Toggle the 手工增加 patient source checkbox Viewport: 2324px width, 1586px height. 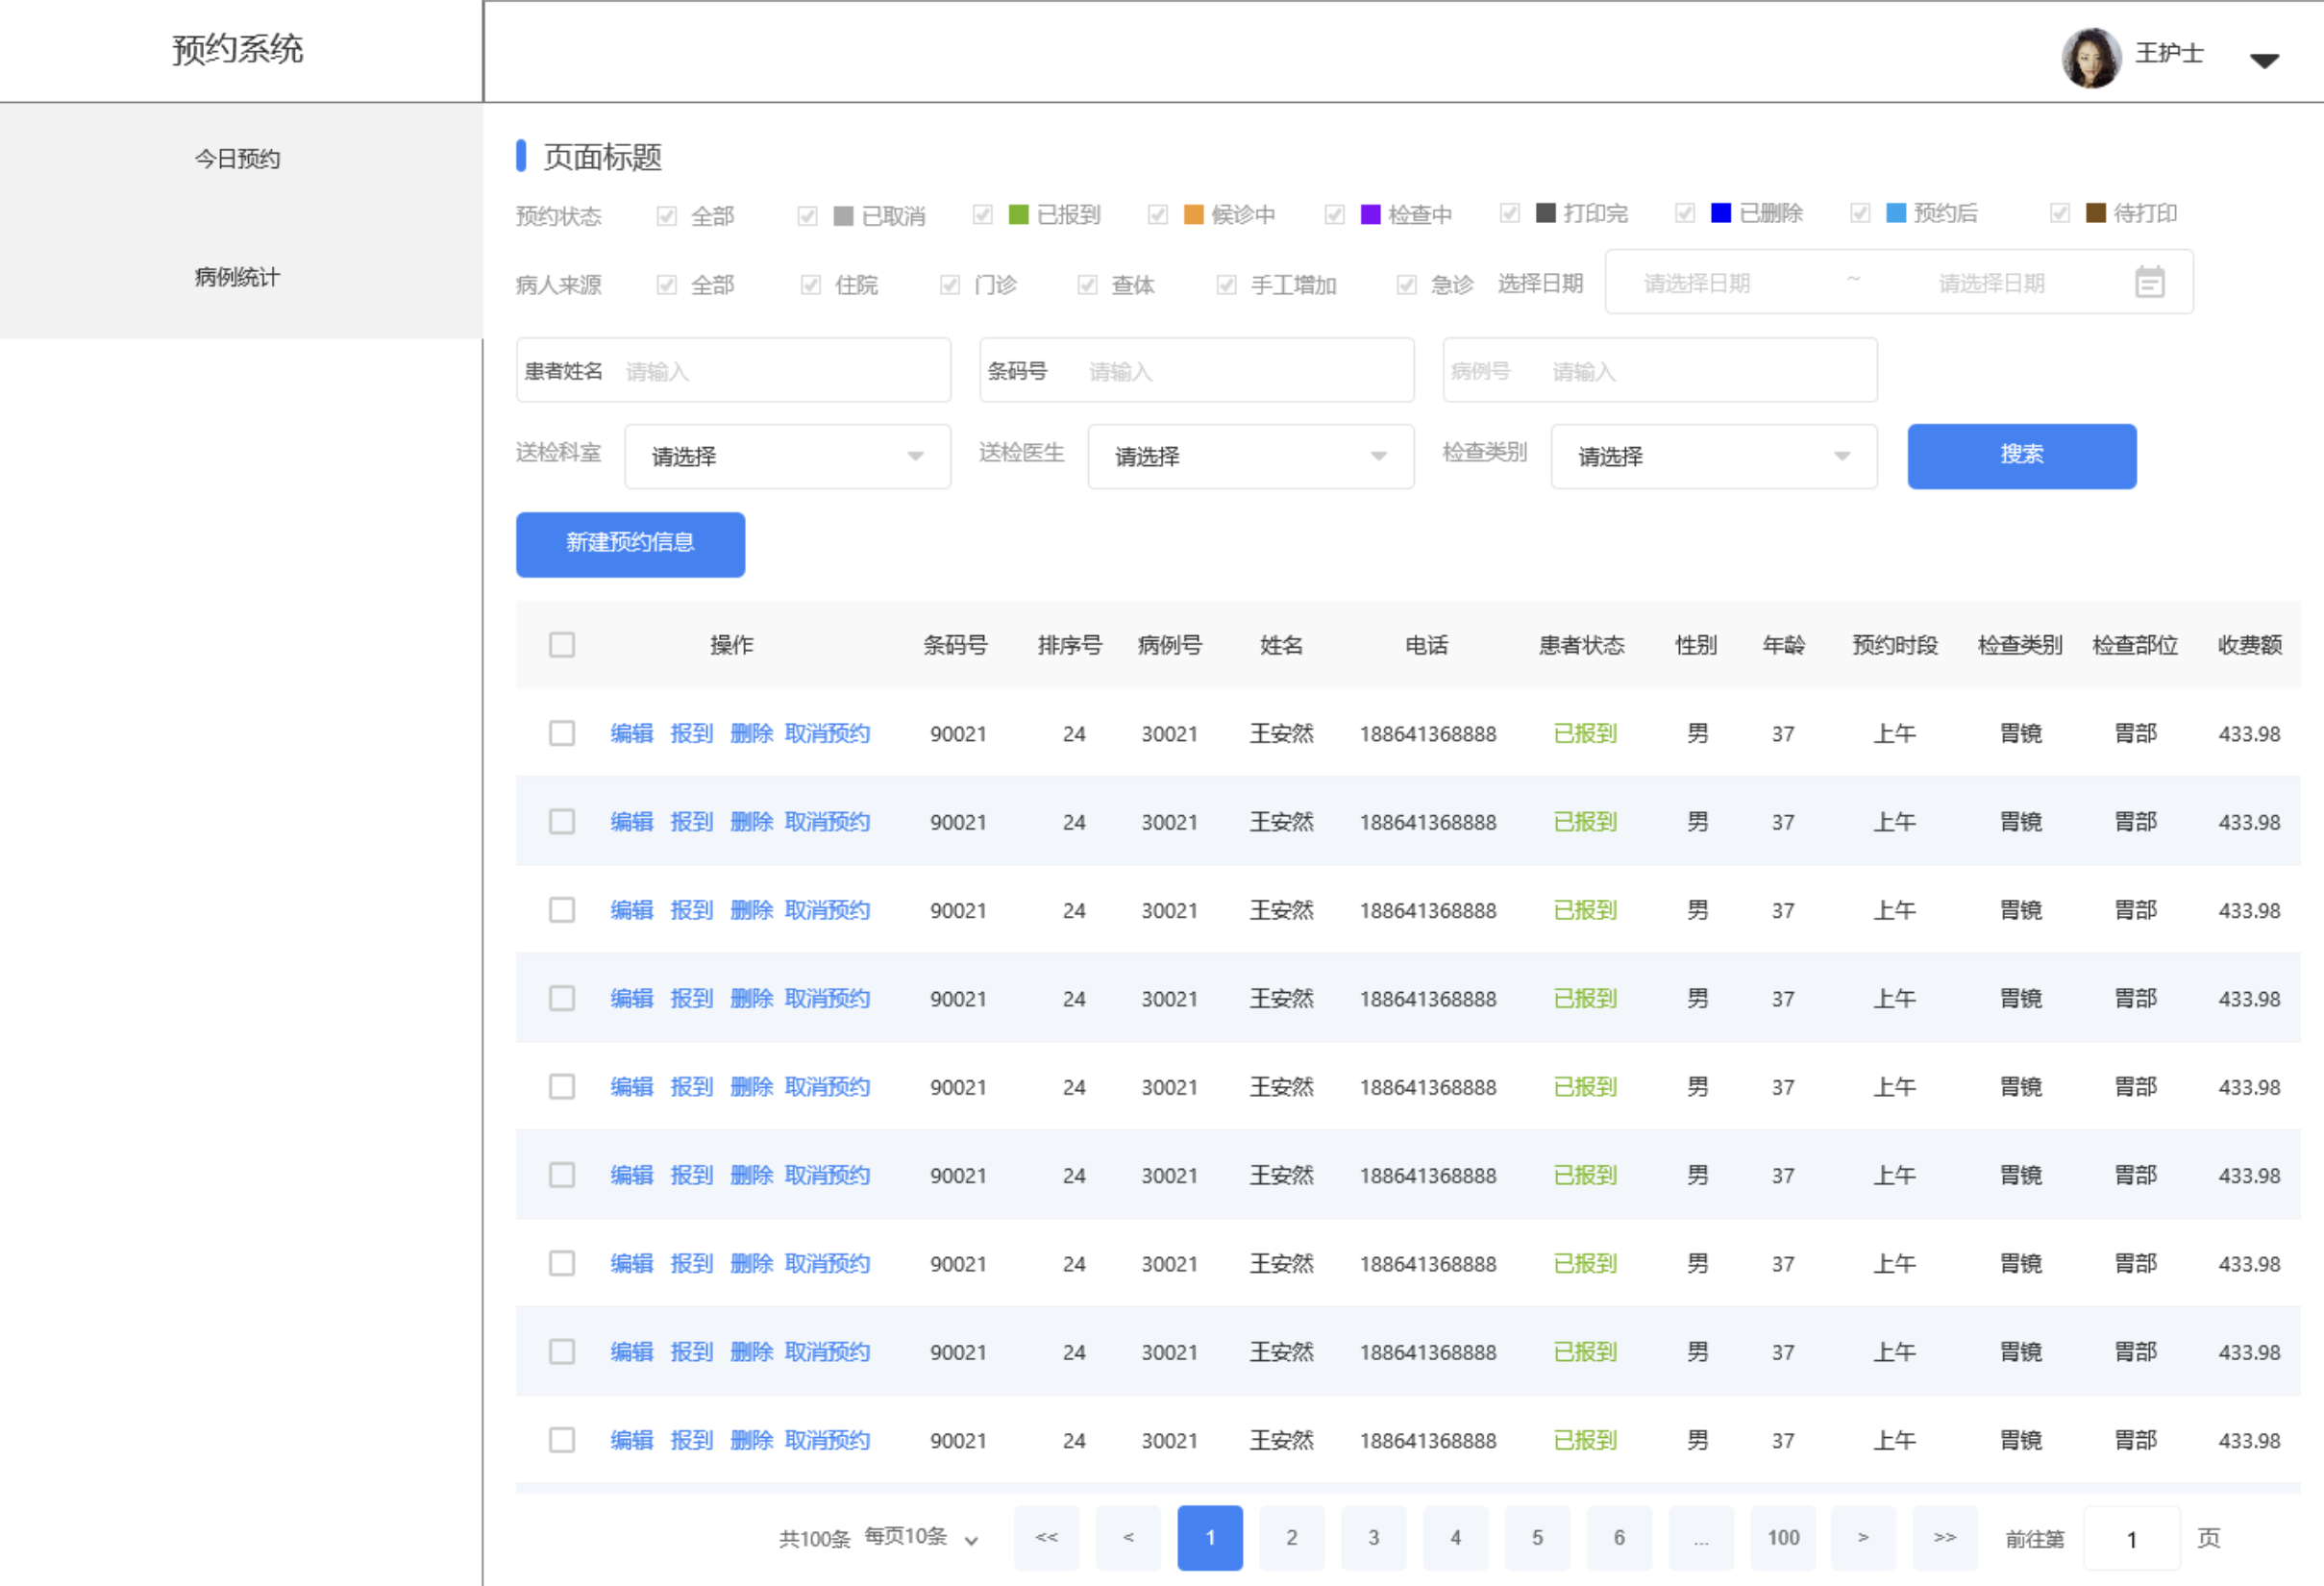[1226, 285]
